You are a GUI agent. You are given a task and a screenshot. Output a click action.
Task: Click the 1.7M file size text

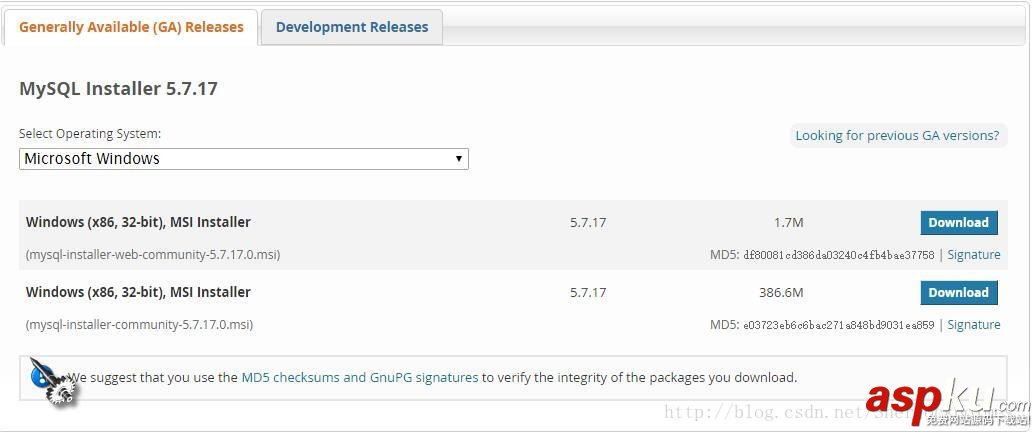pyautogui.click(x=788, y=223)
